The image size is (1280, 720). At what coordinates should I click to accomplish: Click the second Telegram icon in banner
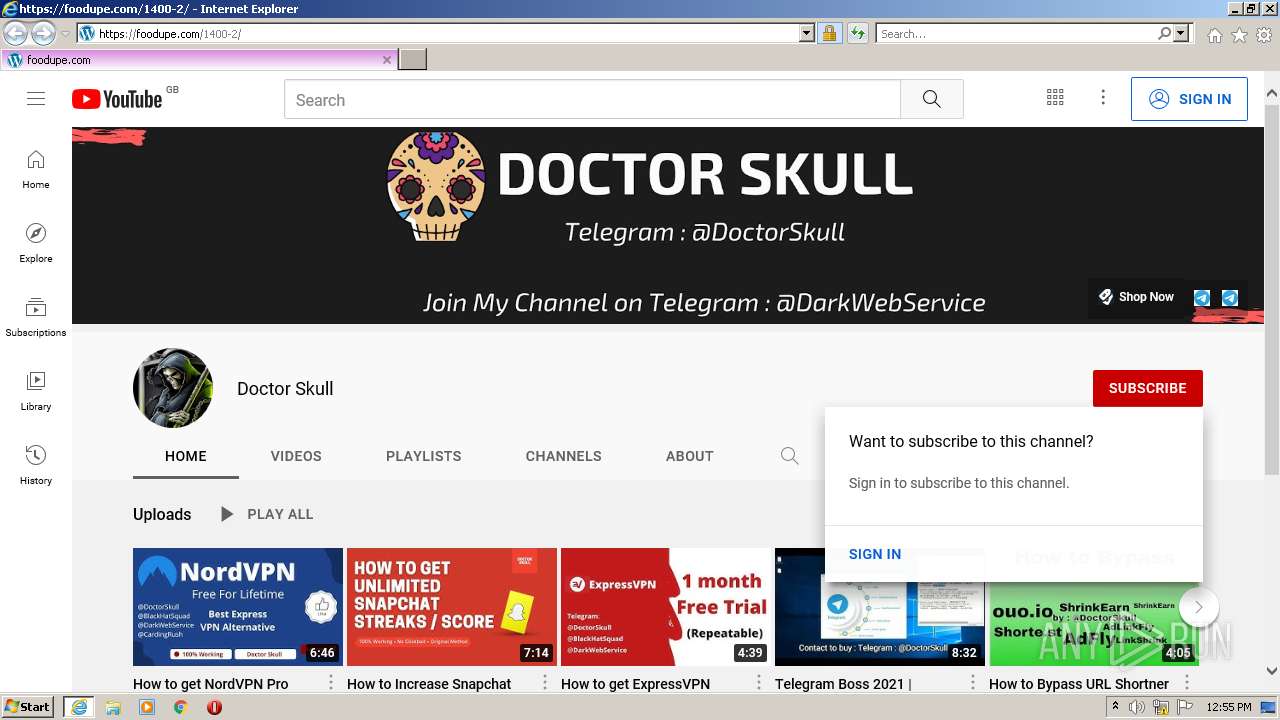[x=1231, y=298]
